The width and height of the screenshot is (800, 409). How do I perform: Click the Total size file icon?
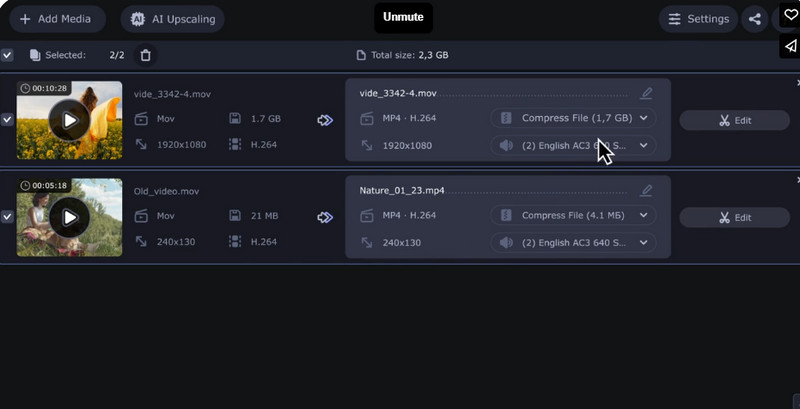(x=361, y=55)
